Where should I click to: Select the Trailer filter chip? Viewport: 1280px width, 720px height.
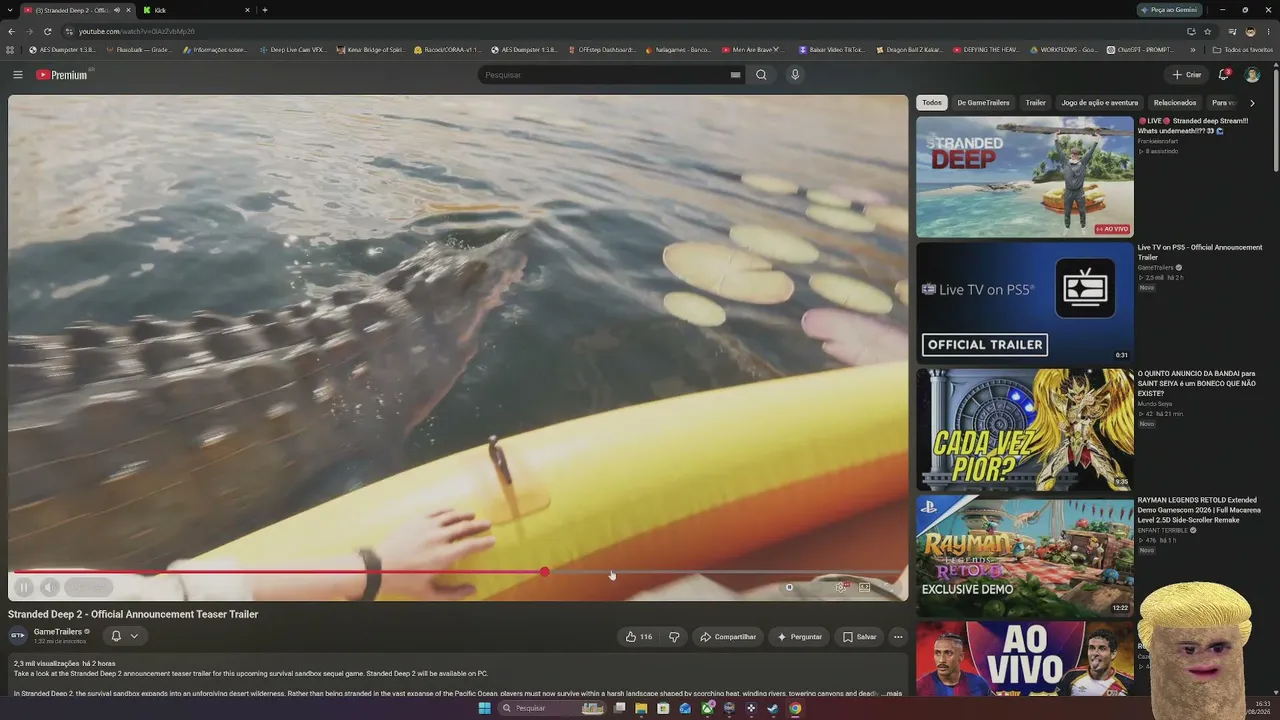tap(1035, 103)
